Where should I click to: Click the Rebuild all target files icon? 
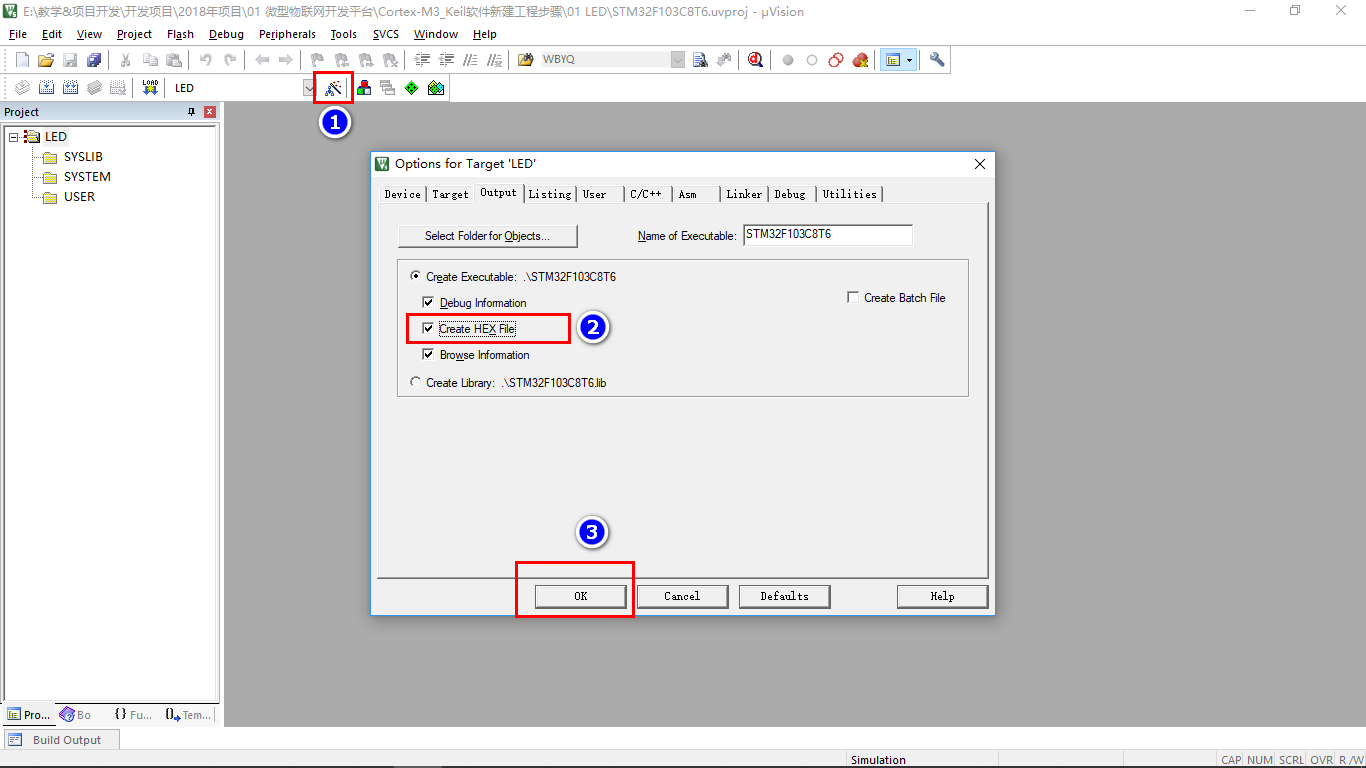[x=70, y=88]
